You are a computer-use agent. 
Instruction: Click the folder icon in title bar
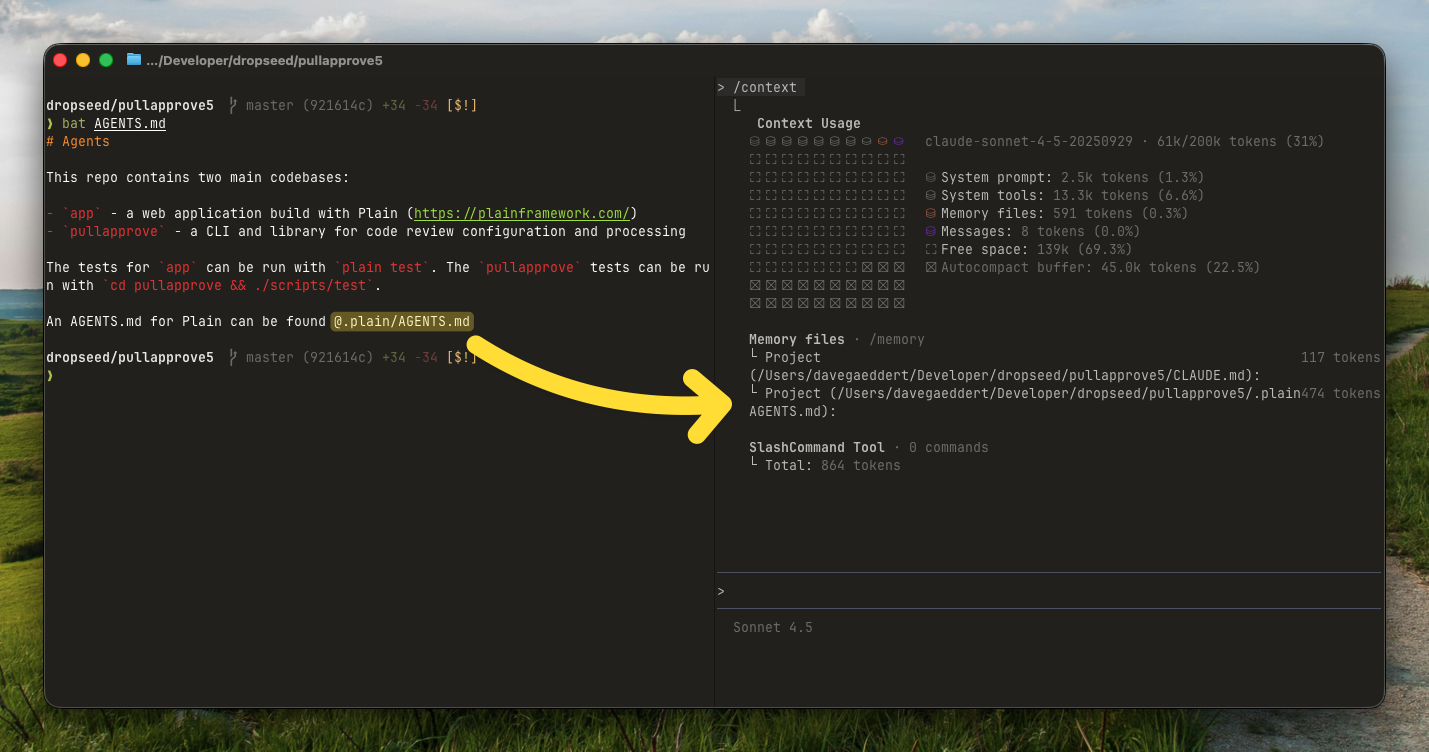tap(134, 60)
